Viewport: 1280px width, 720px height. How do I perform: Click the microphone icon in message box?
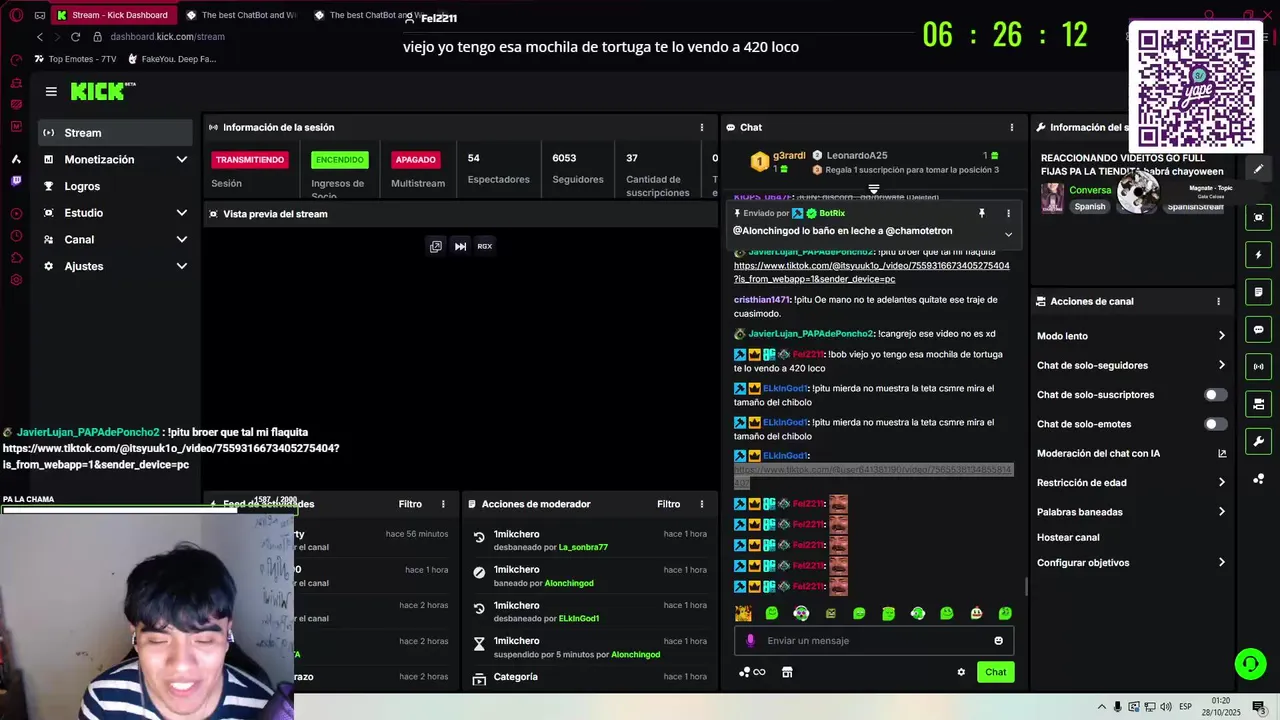click(751, 641)
